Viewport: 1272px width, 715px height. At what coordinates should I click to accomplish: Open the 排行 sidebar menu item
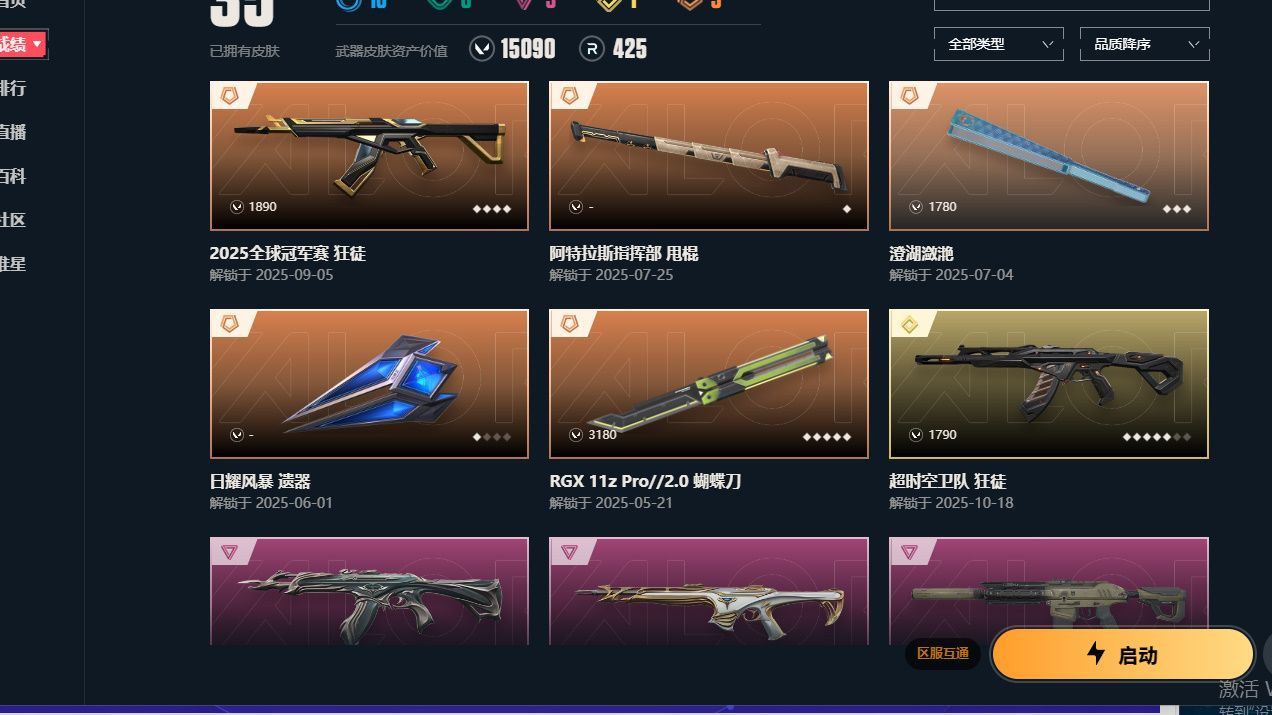click(x=12, y=88)
